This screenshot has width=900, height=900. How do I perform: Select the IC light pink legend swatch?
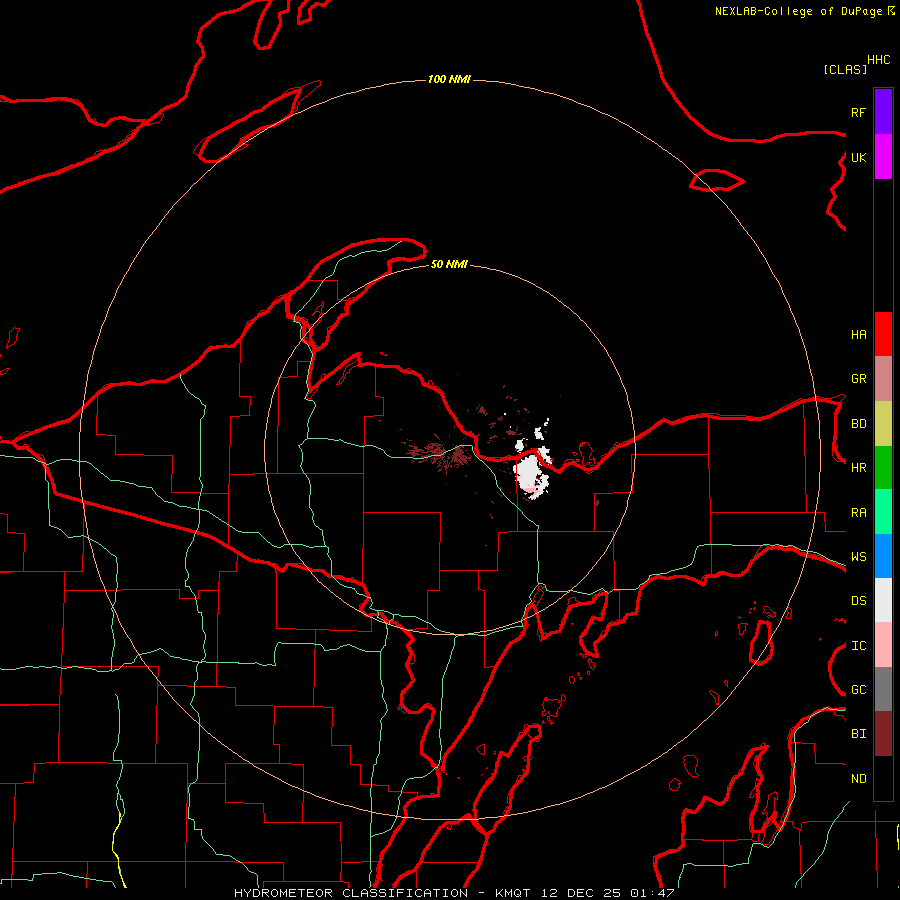pyautogui.click(x=883, y=645)
